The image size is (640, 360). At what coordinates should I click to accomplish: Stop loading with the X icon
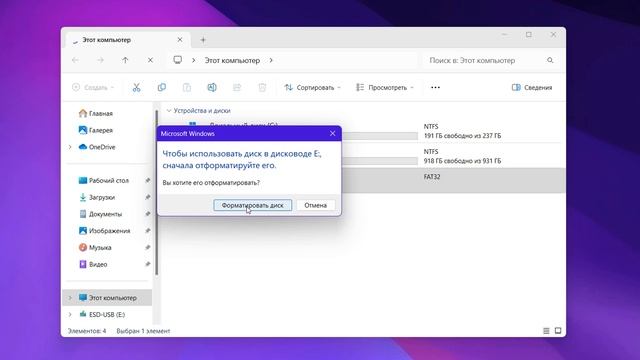150,60
